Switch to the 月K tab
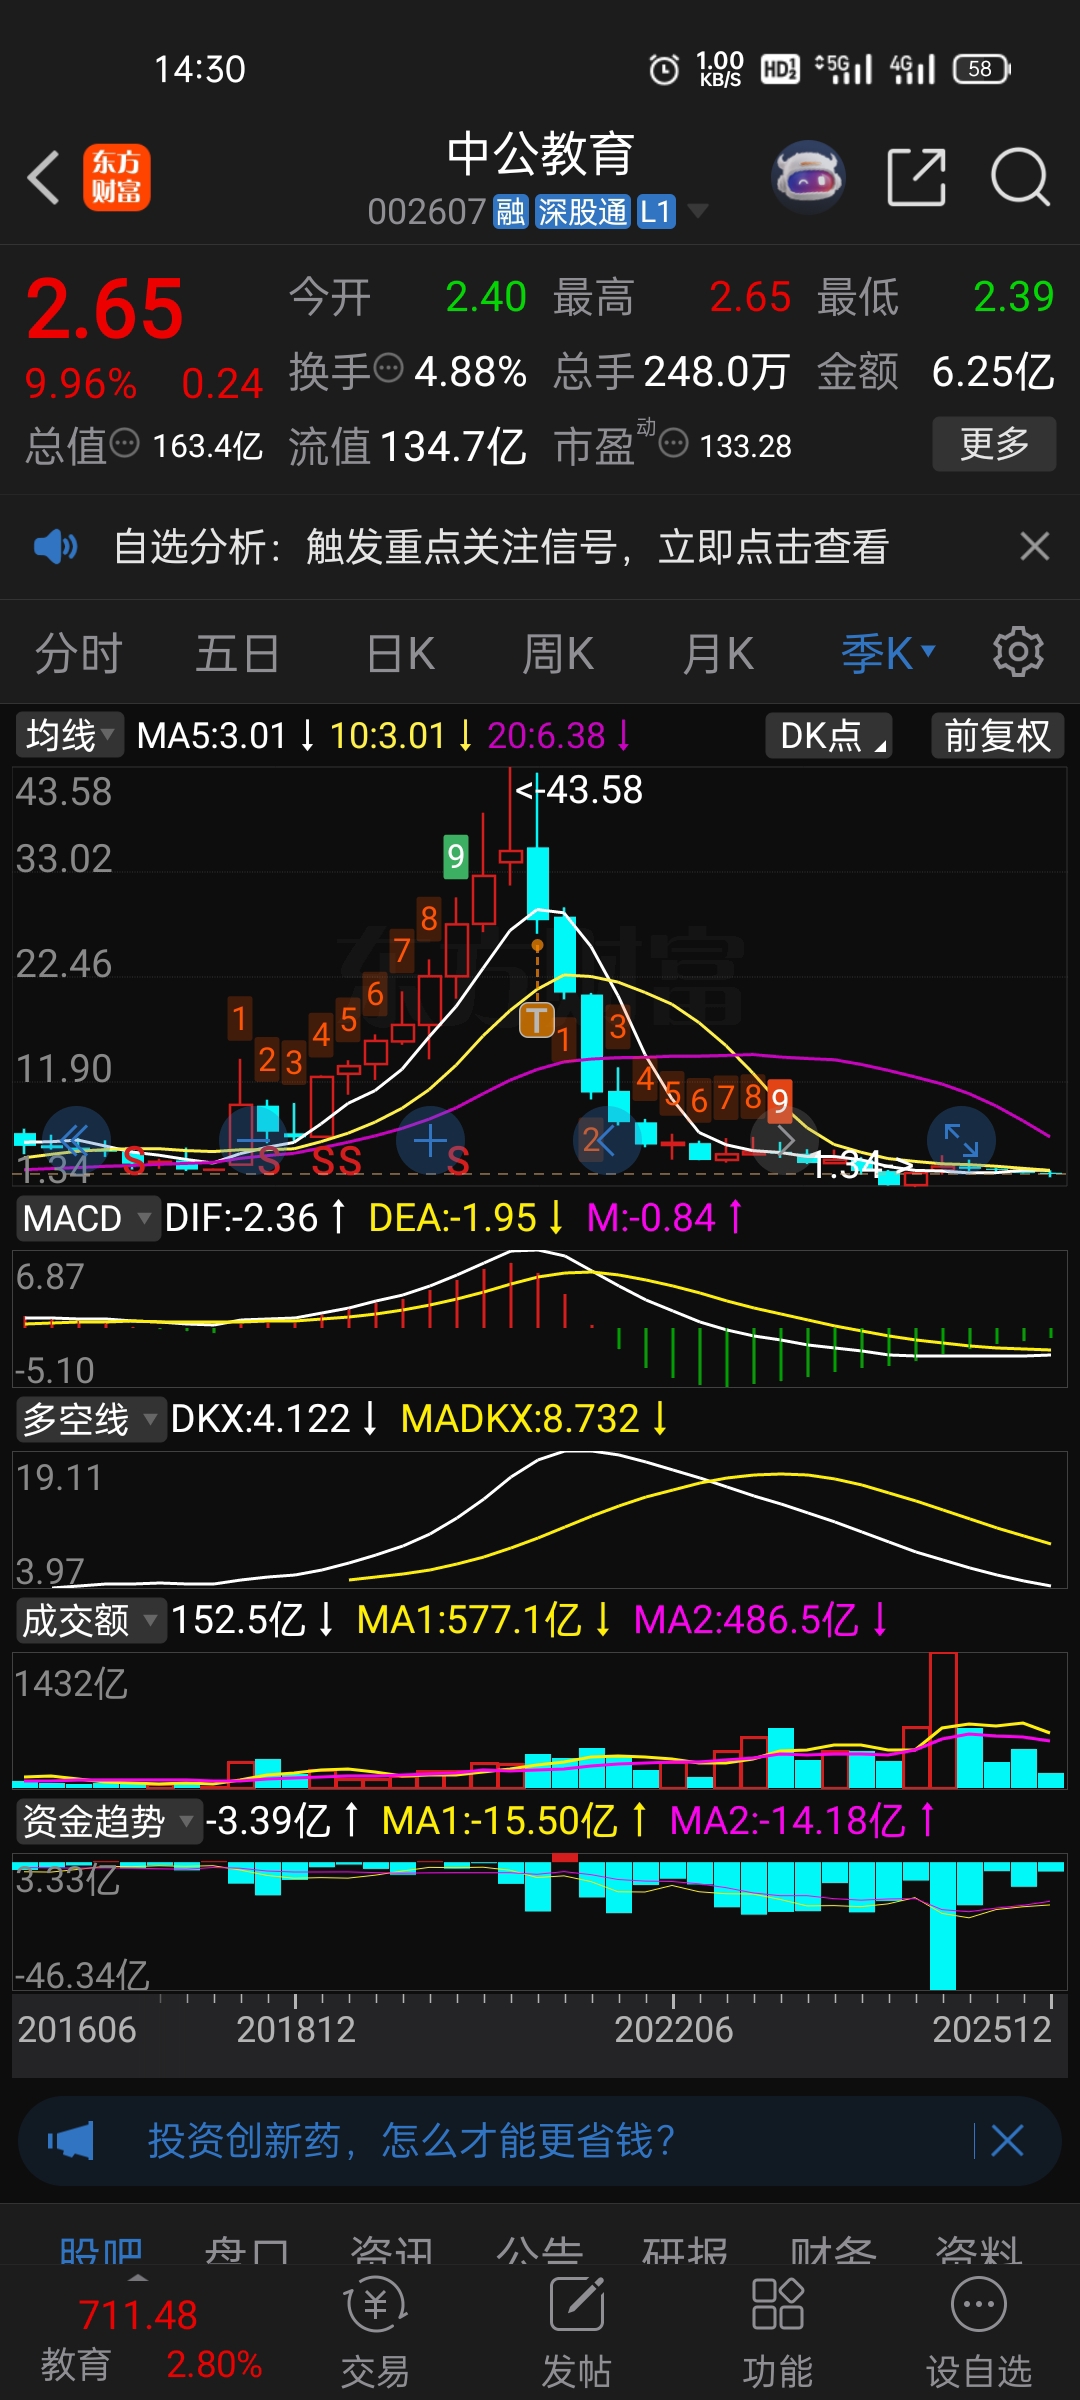Screen dimensions: 1080x2400 pos(718,654)
